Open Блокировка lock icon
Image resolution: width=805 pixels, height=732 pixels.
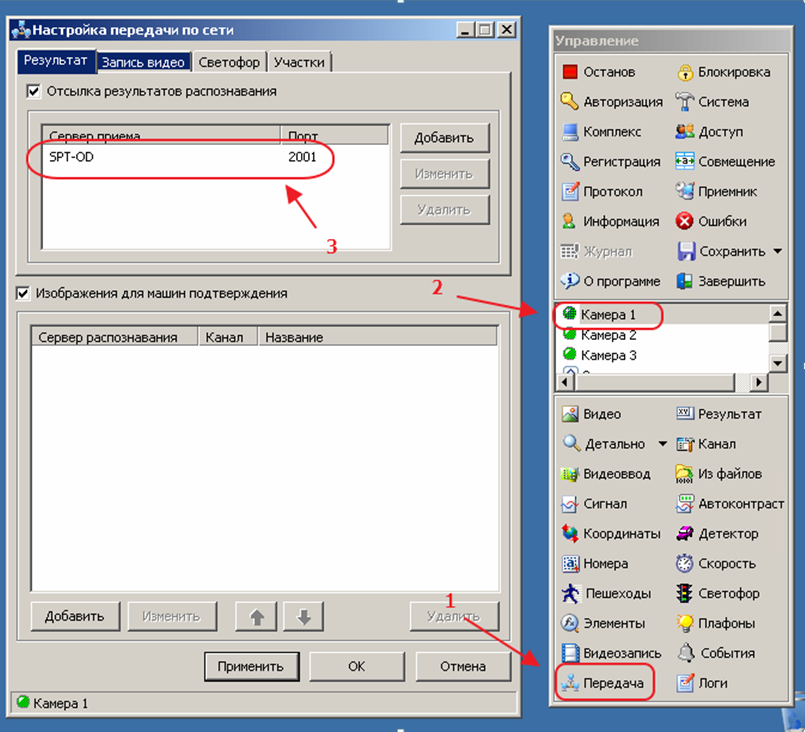685,72
